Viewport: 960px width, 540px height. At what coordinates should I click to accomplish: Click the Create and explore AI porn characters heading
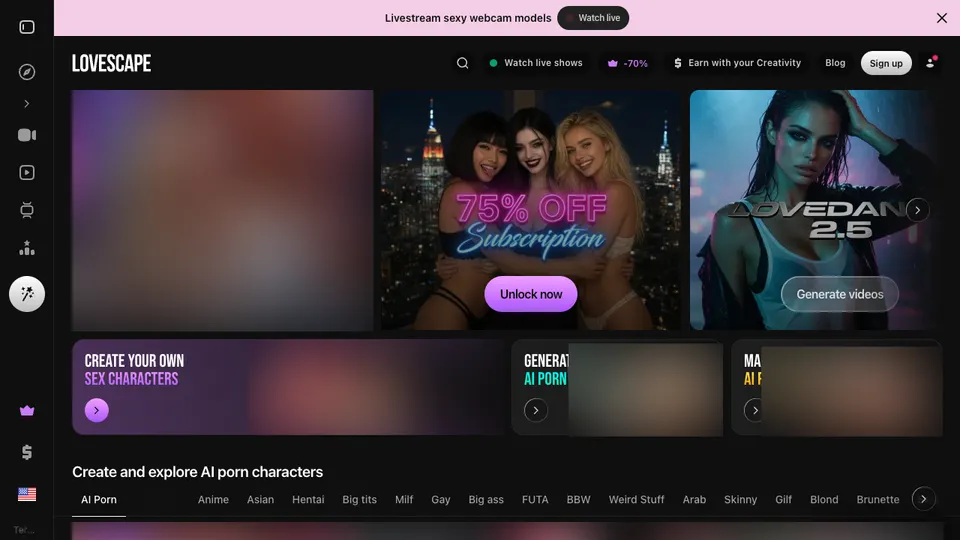pos(197,472)
